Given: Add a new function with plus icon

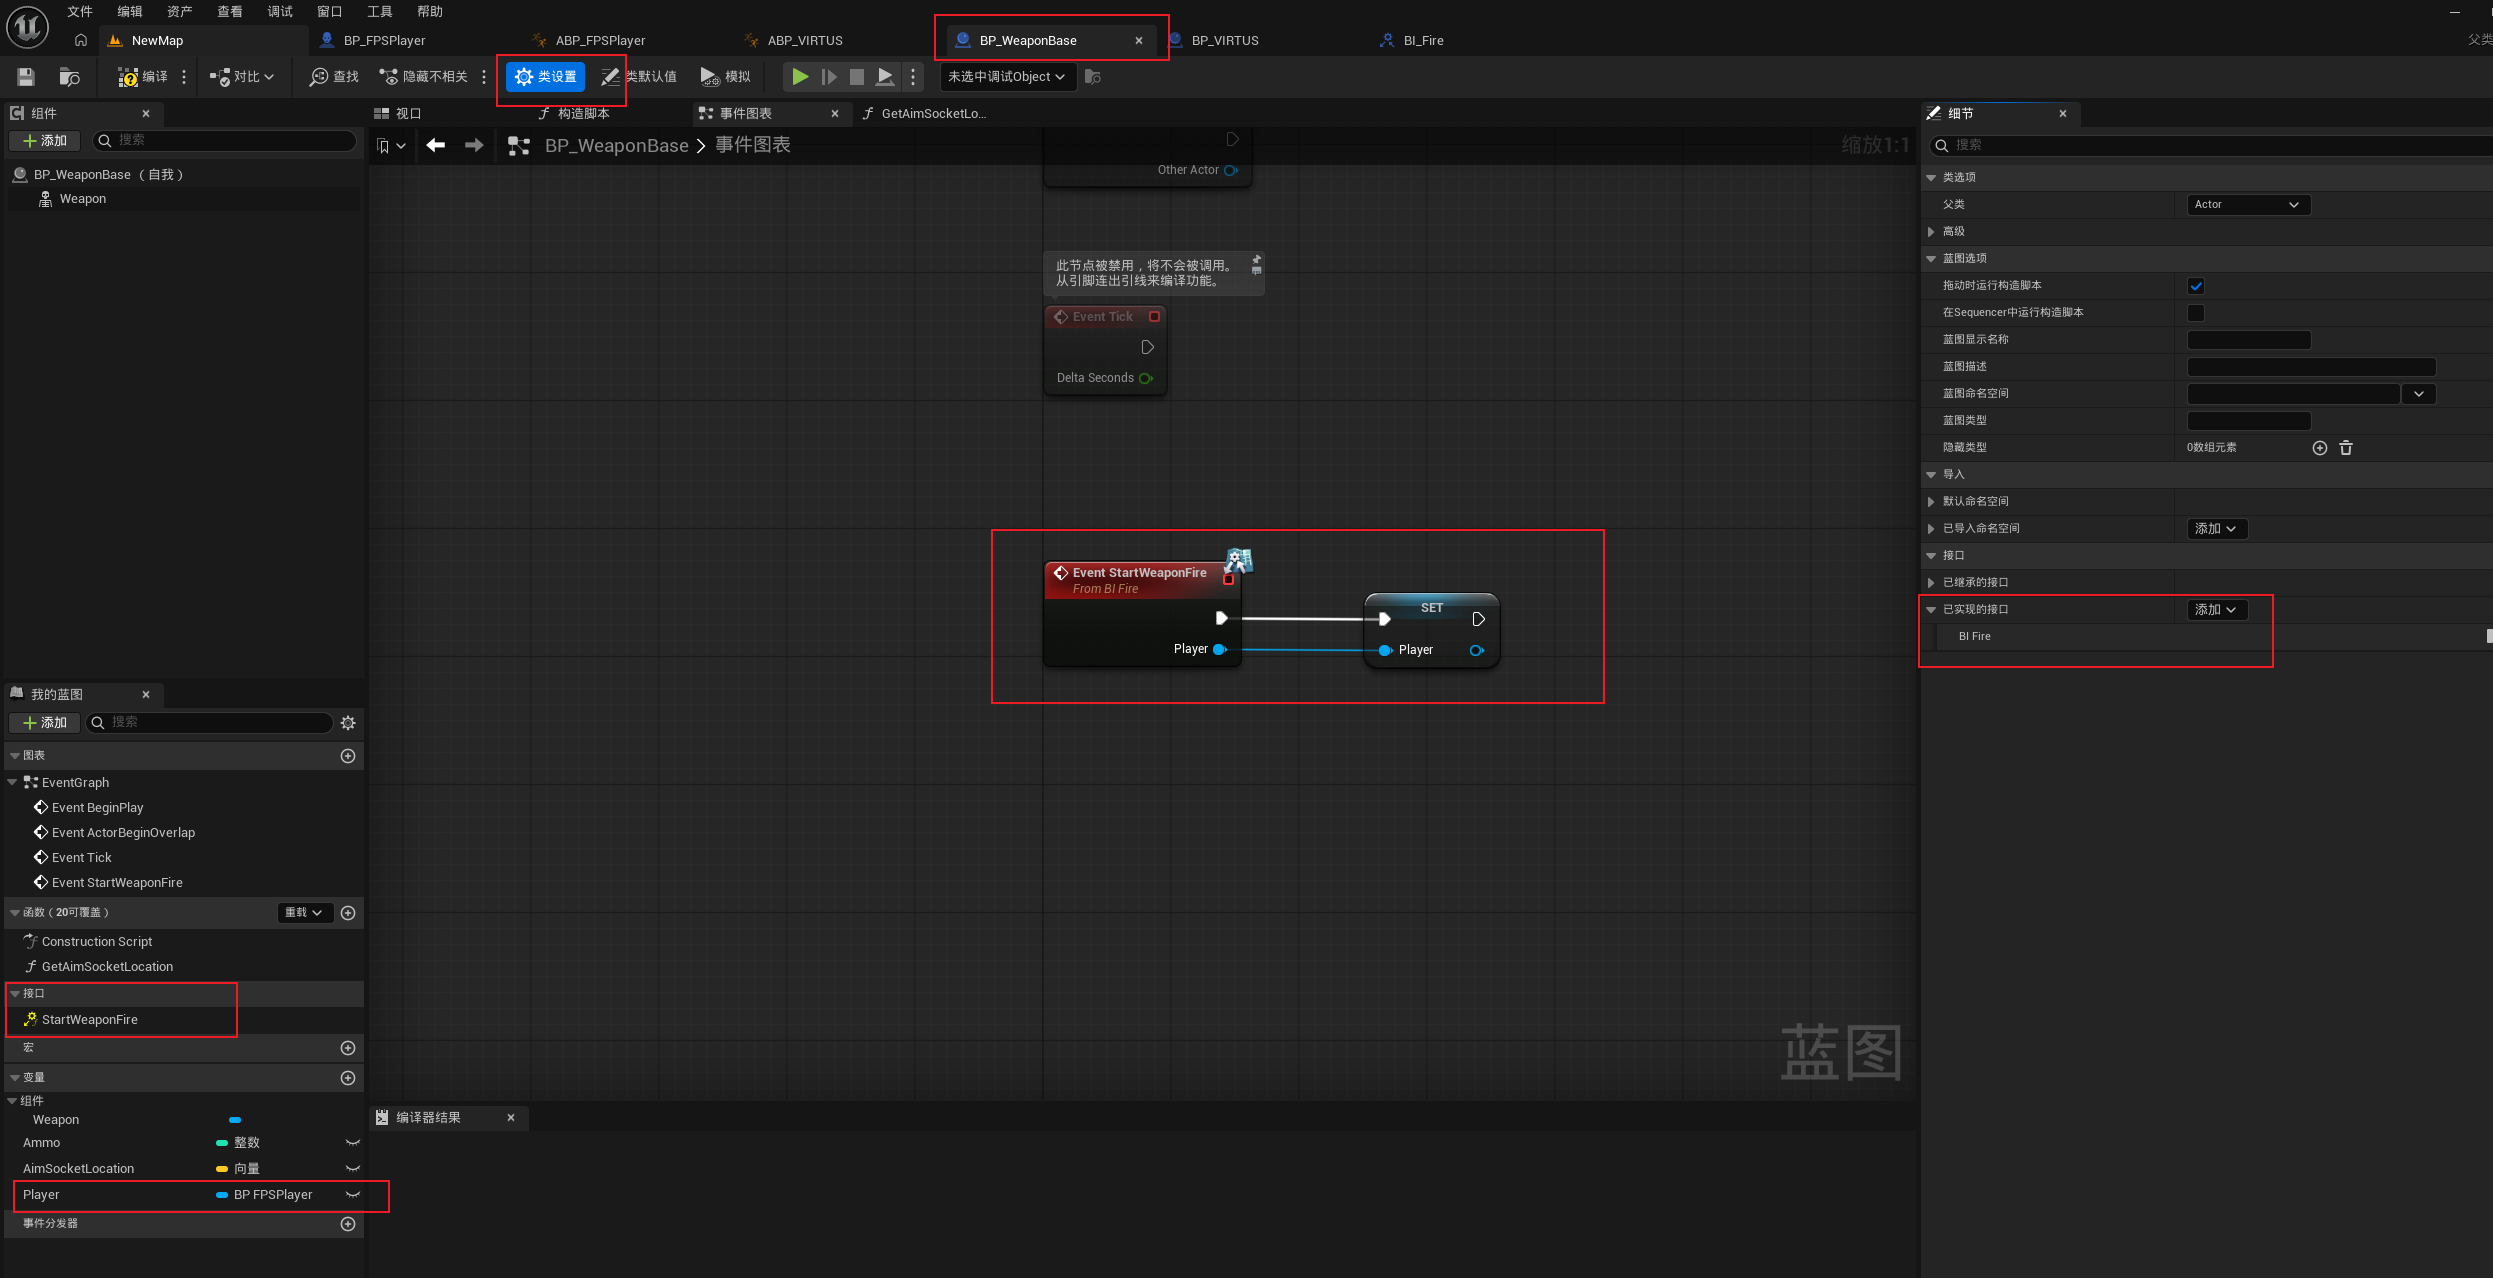Looking at the screenshot, I should click(348, 913).
